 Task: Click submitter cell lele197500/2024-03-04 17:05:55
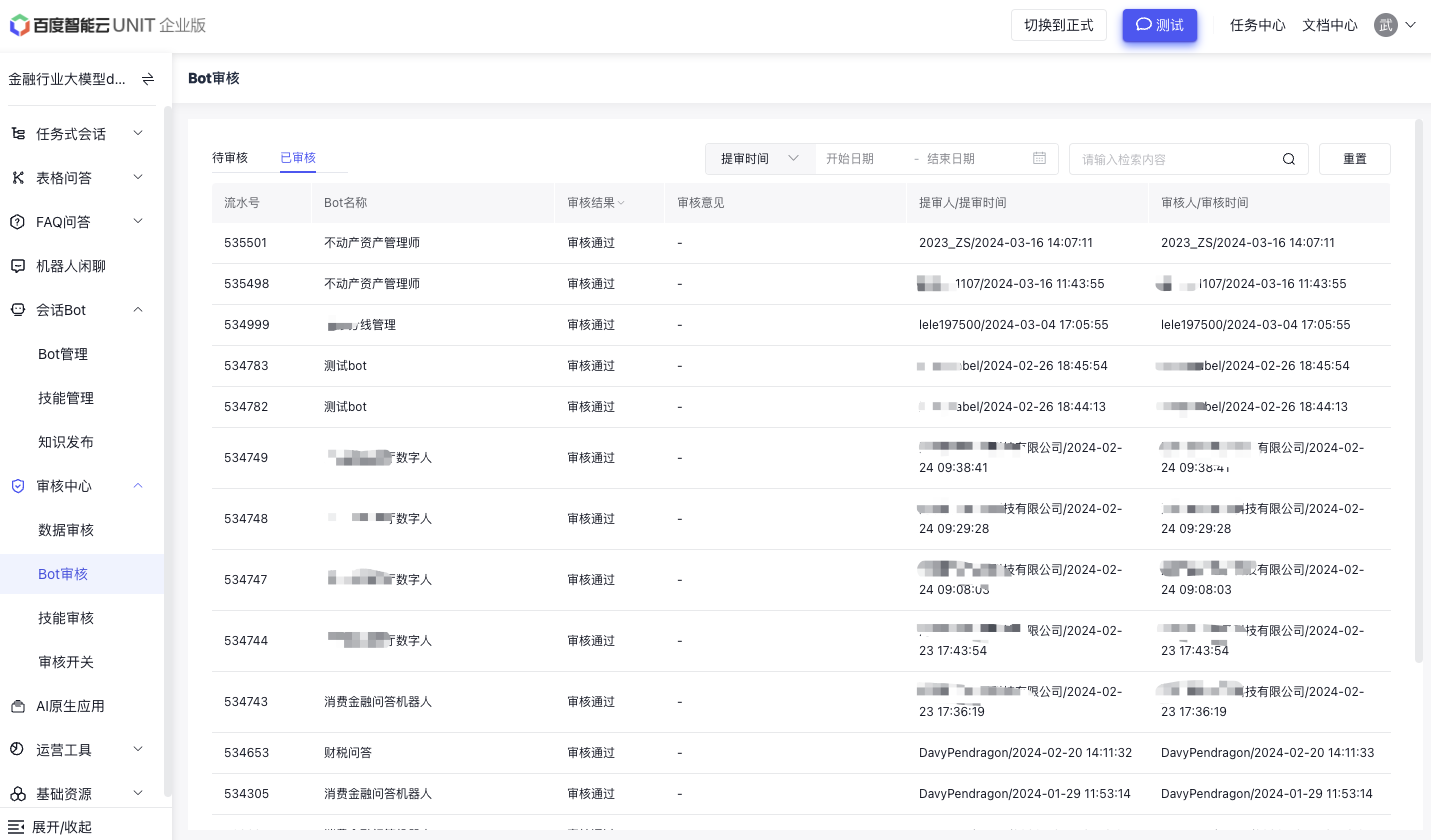(1014, 325)
